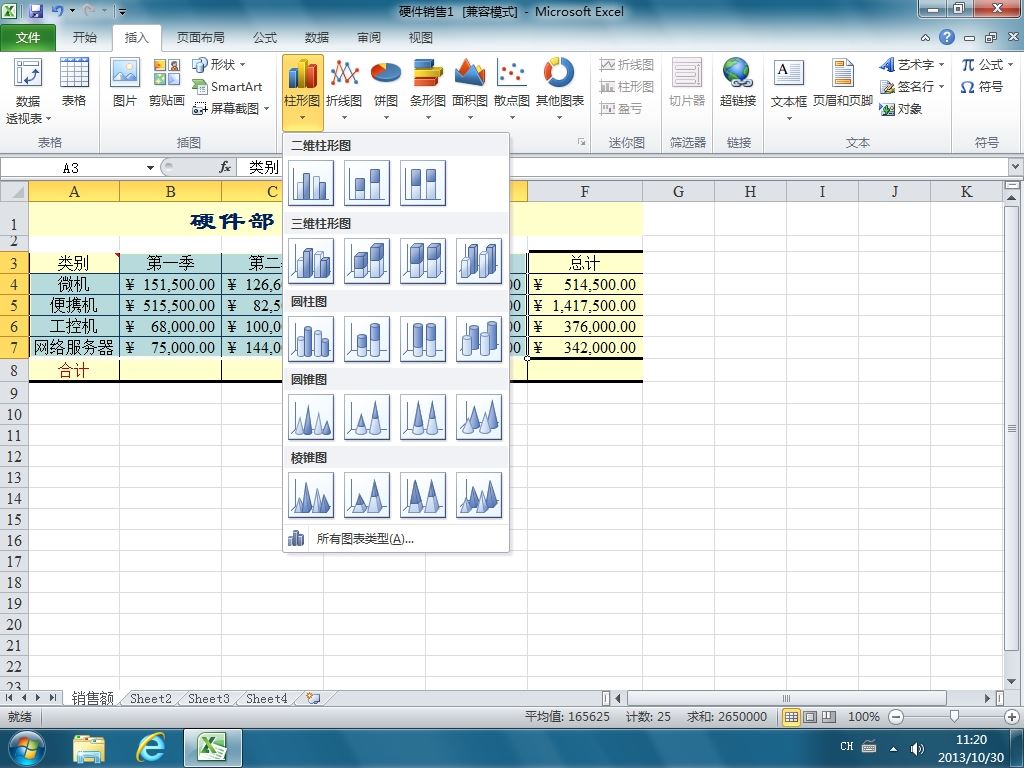1024x768 pixels.
Task: Insert a hyperlink (超链接)
Action: click(x=737, y=83)
